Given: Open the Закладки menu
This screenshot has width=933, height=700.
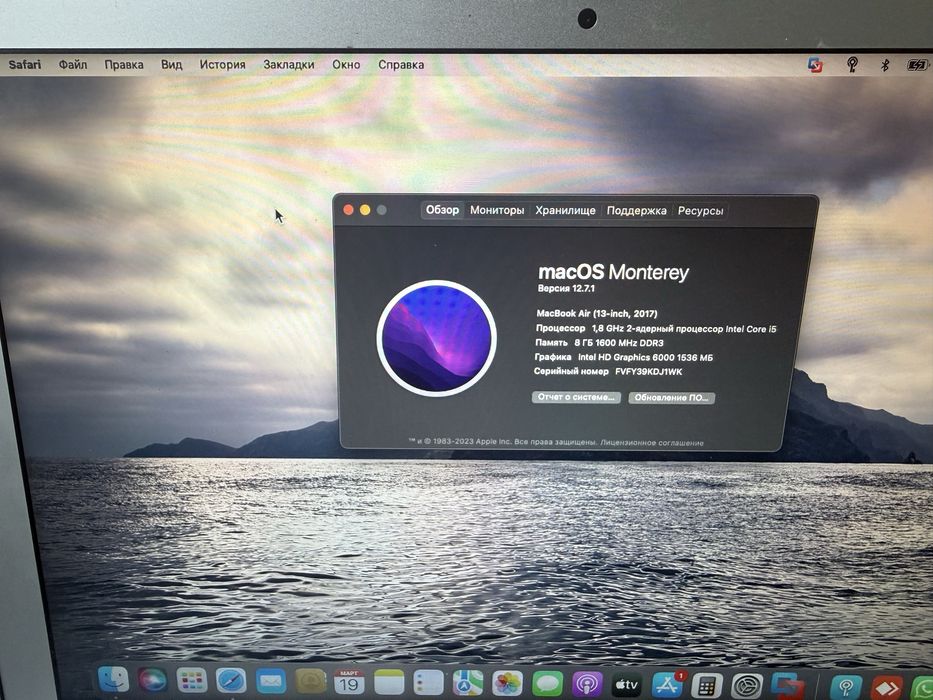Looking at the screenshot, I should pos(289,64).
